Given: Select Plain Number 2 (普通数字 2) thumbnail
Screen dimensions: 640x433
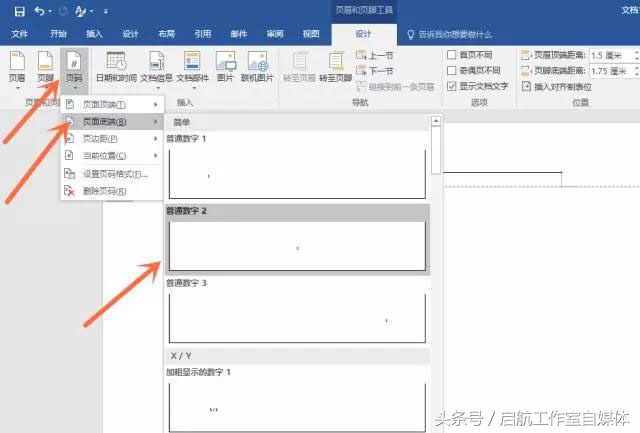Looking at the screenshot, I should [297, 246].
